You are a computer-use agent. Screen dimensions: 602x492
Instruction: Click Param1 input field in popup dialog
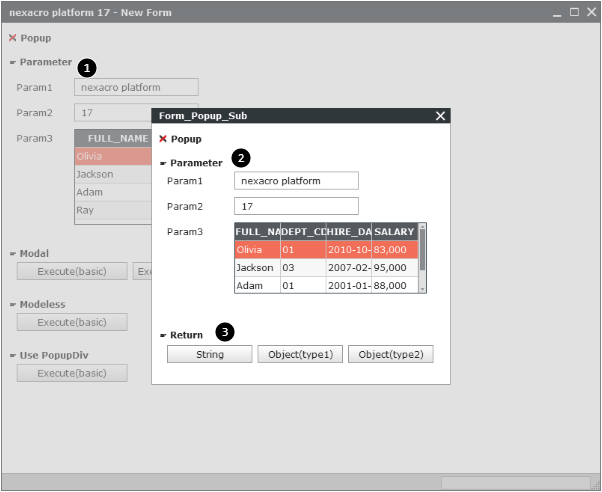point(295,181)
